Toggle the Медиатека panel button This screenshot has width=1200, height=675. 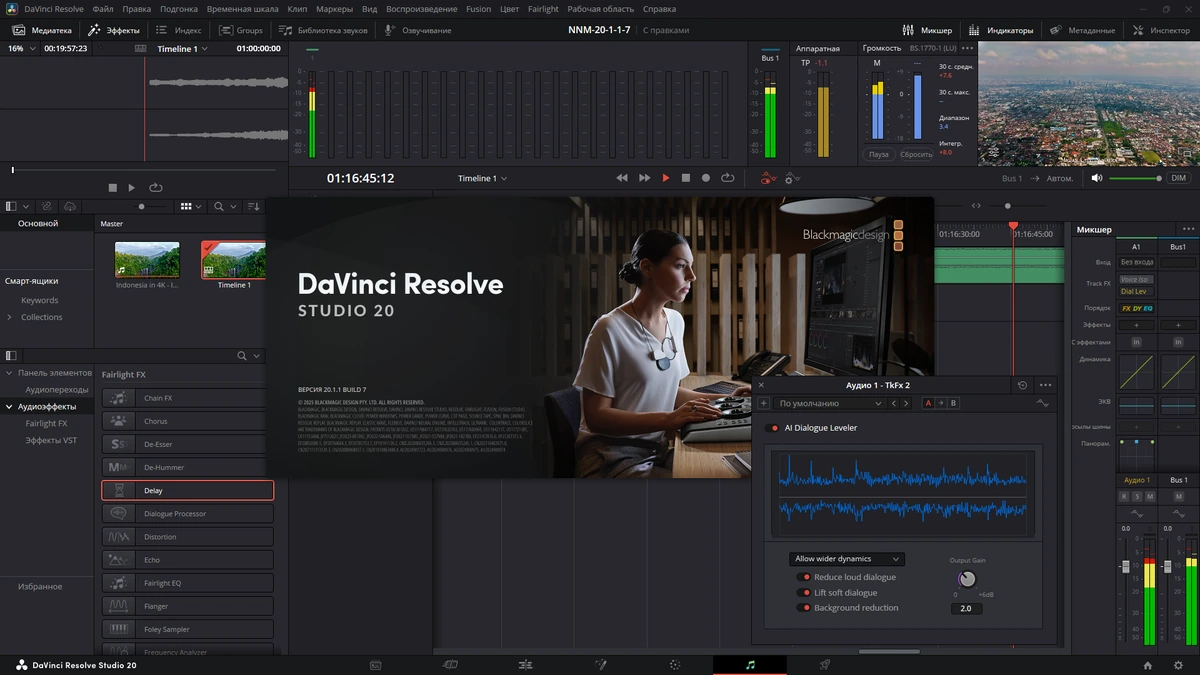pyautogui.click(x=42, y=30)
